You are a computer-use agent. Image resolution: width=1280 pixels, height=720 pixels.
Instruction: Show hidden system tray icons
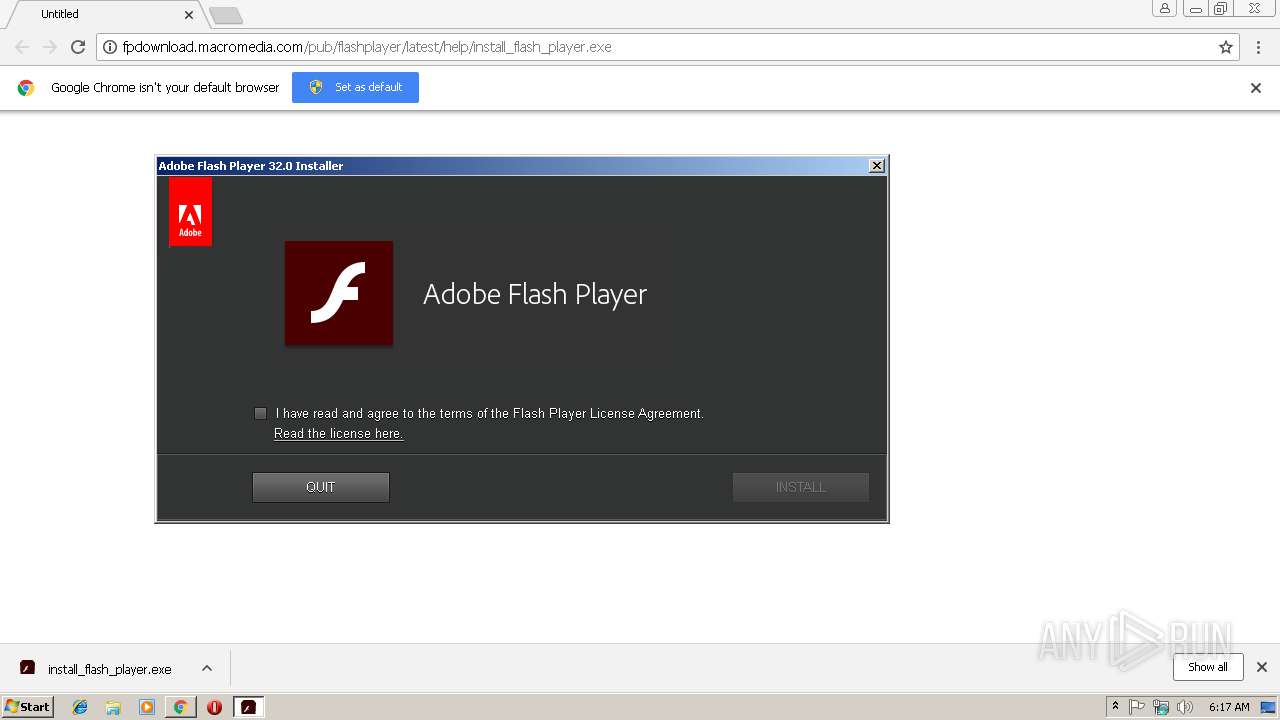pos(1116,707)
